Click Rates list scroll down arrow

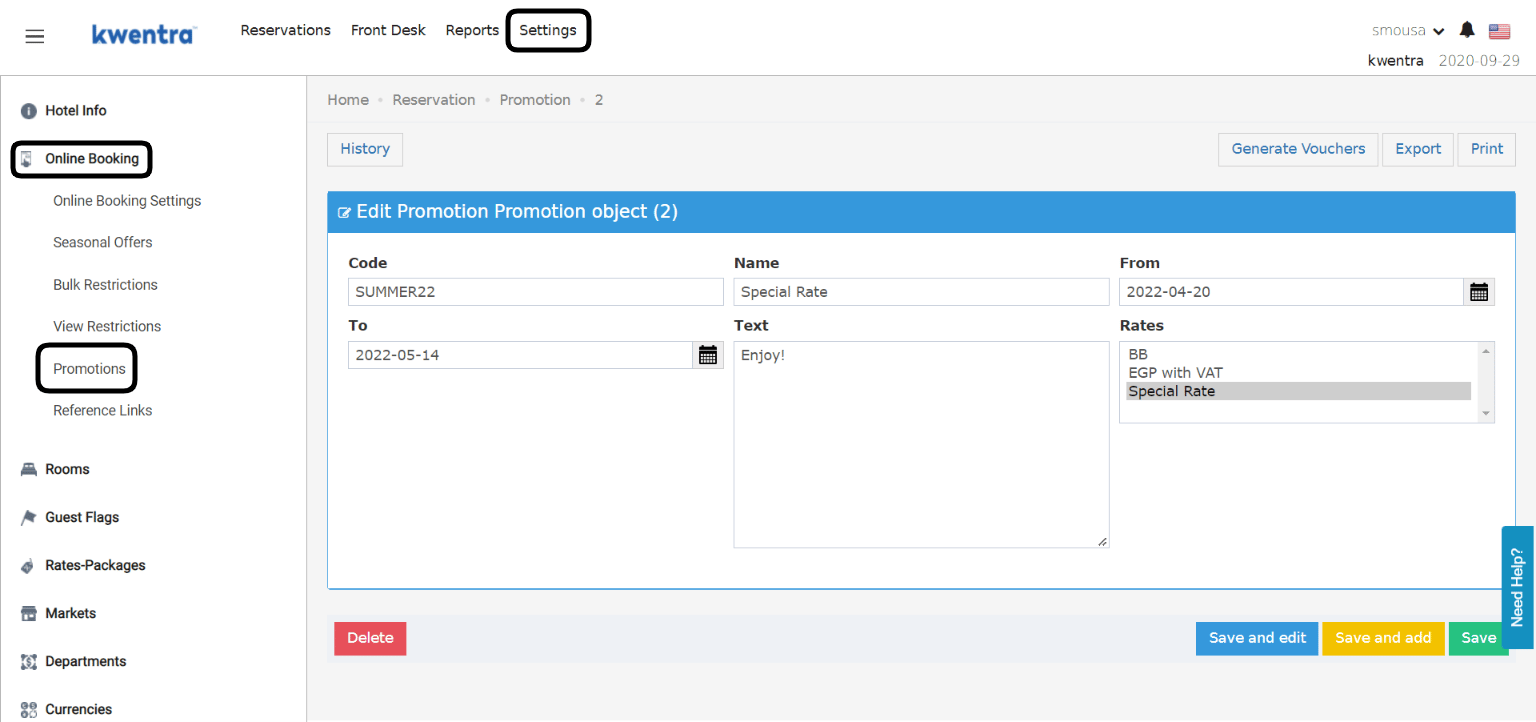[x=1486, y=414]
